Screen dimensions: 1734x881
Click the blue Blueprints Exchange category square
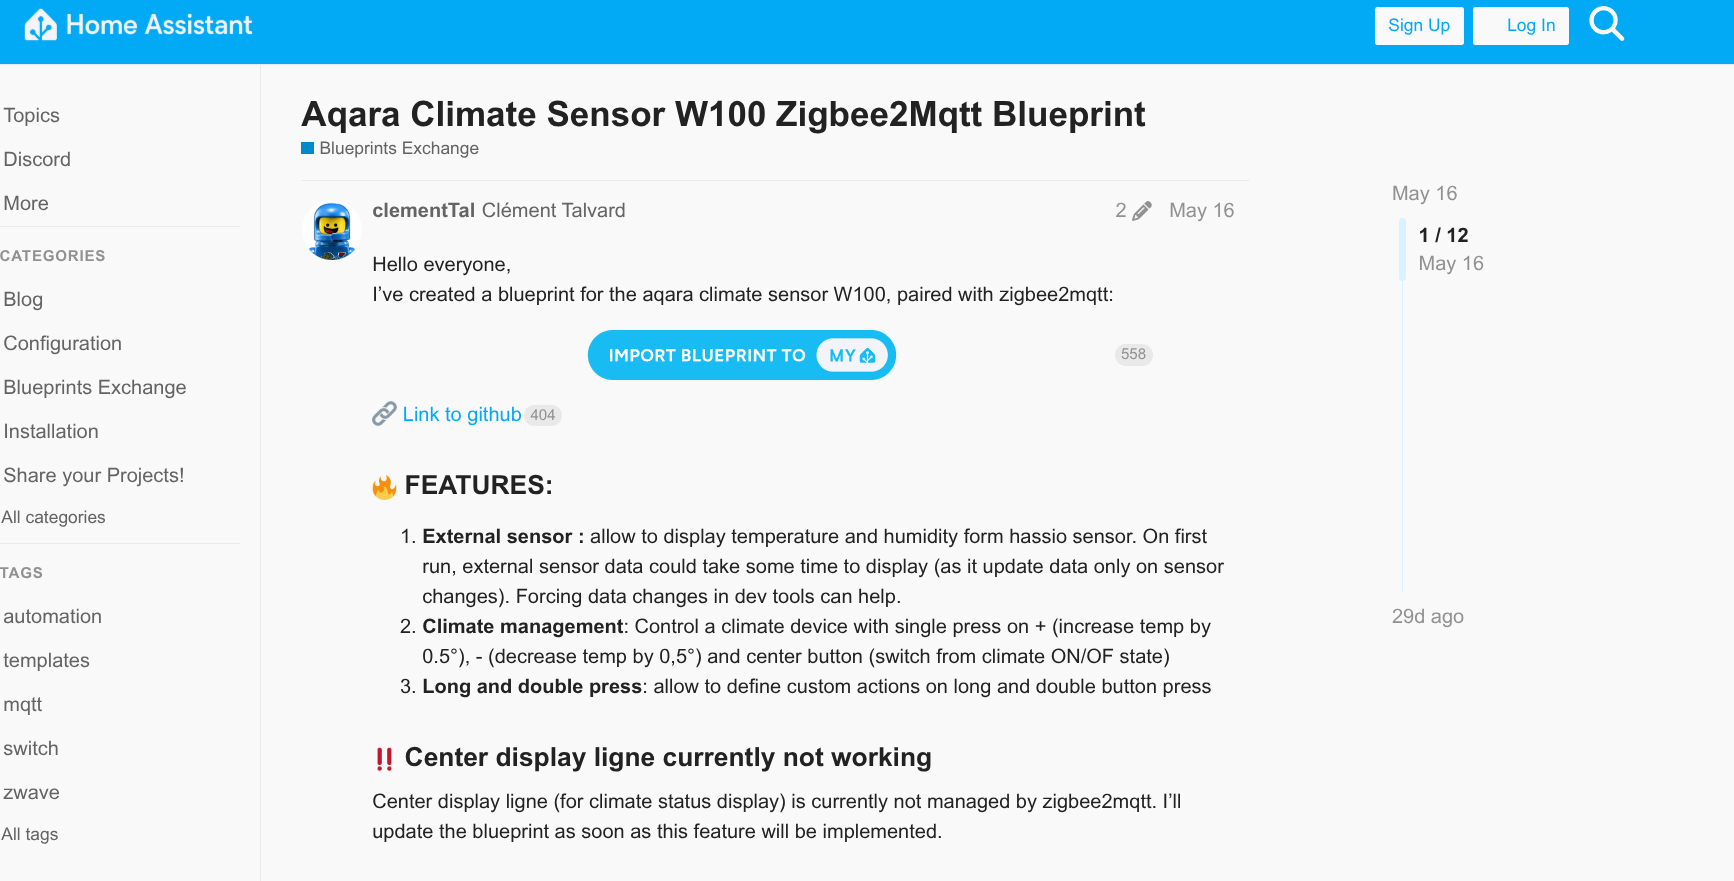(308, 148)
